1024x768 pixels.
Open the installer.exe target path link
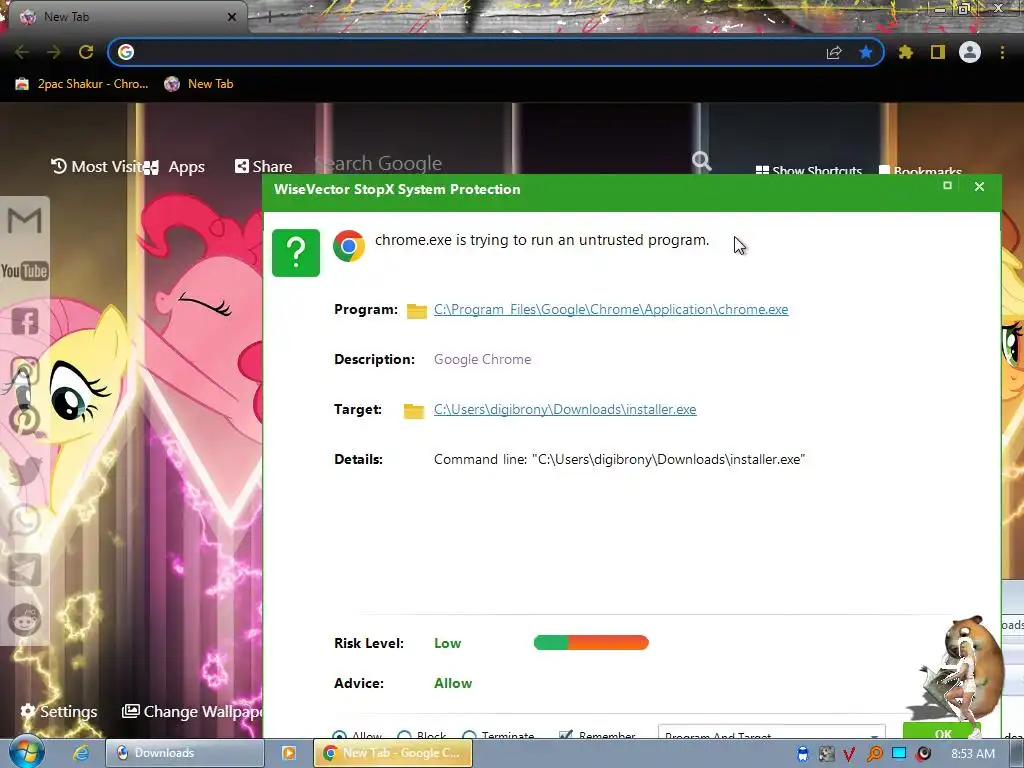565,409
